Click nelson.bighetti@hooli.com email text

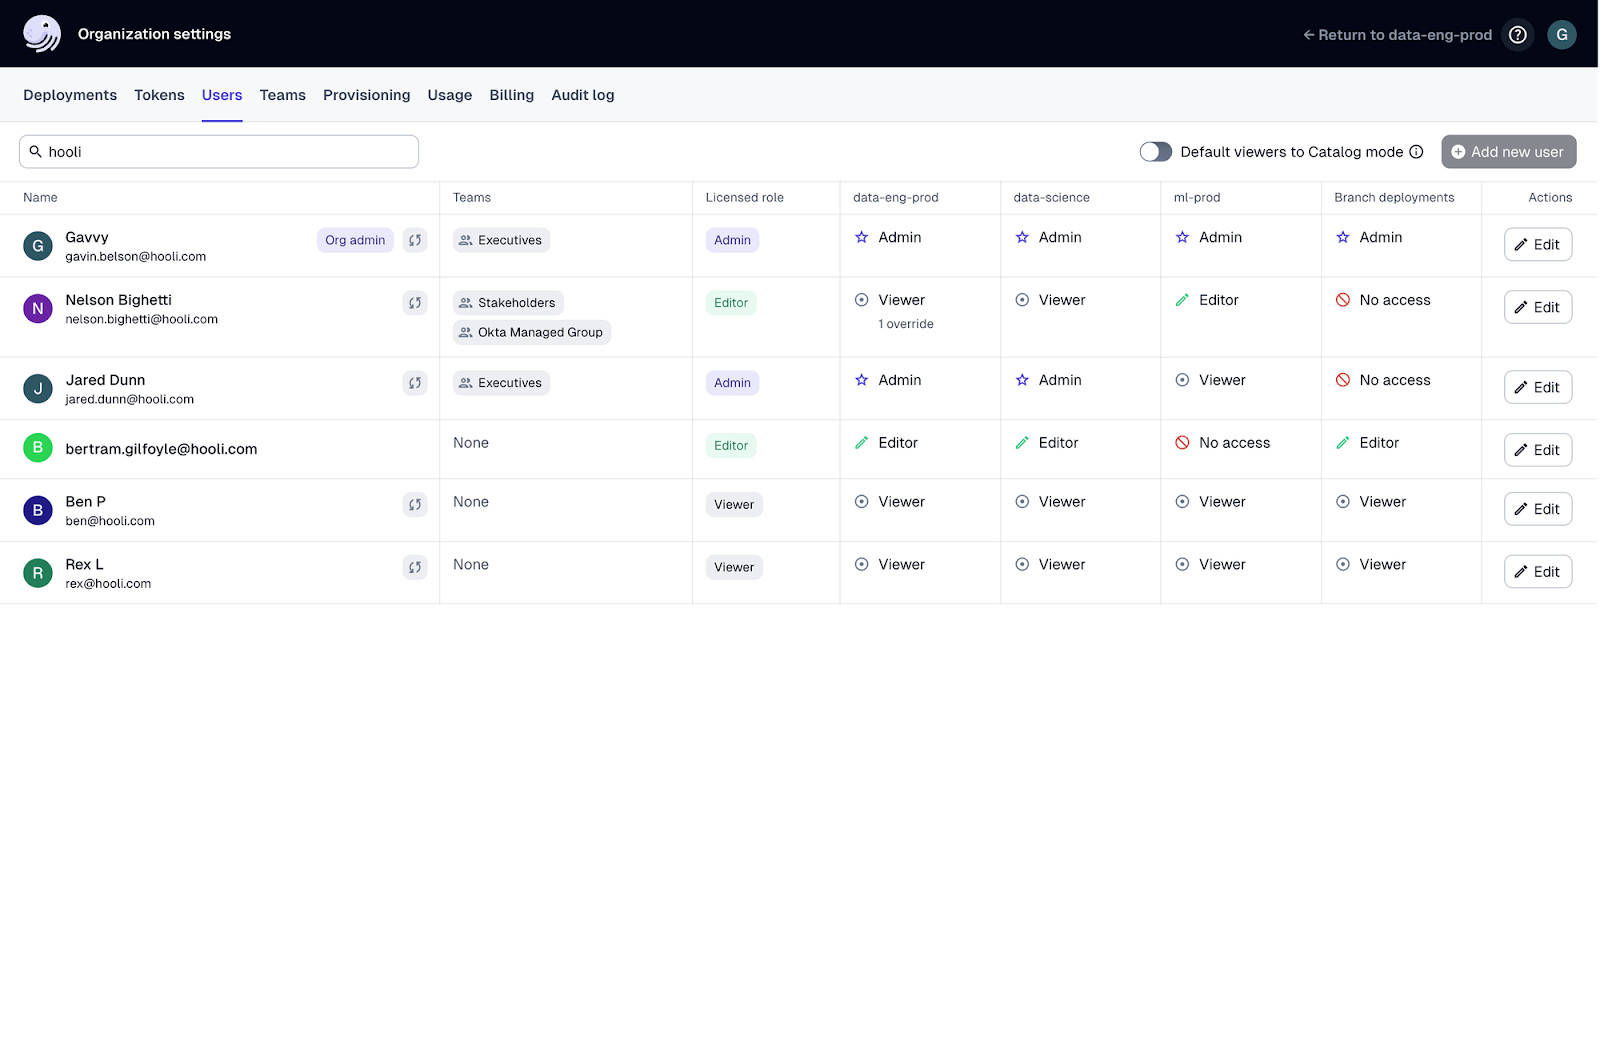(x=142, y=320)
